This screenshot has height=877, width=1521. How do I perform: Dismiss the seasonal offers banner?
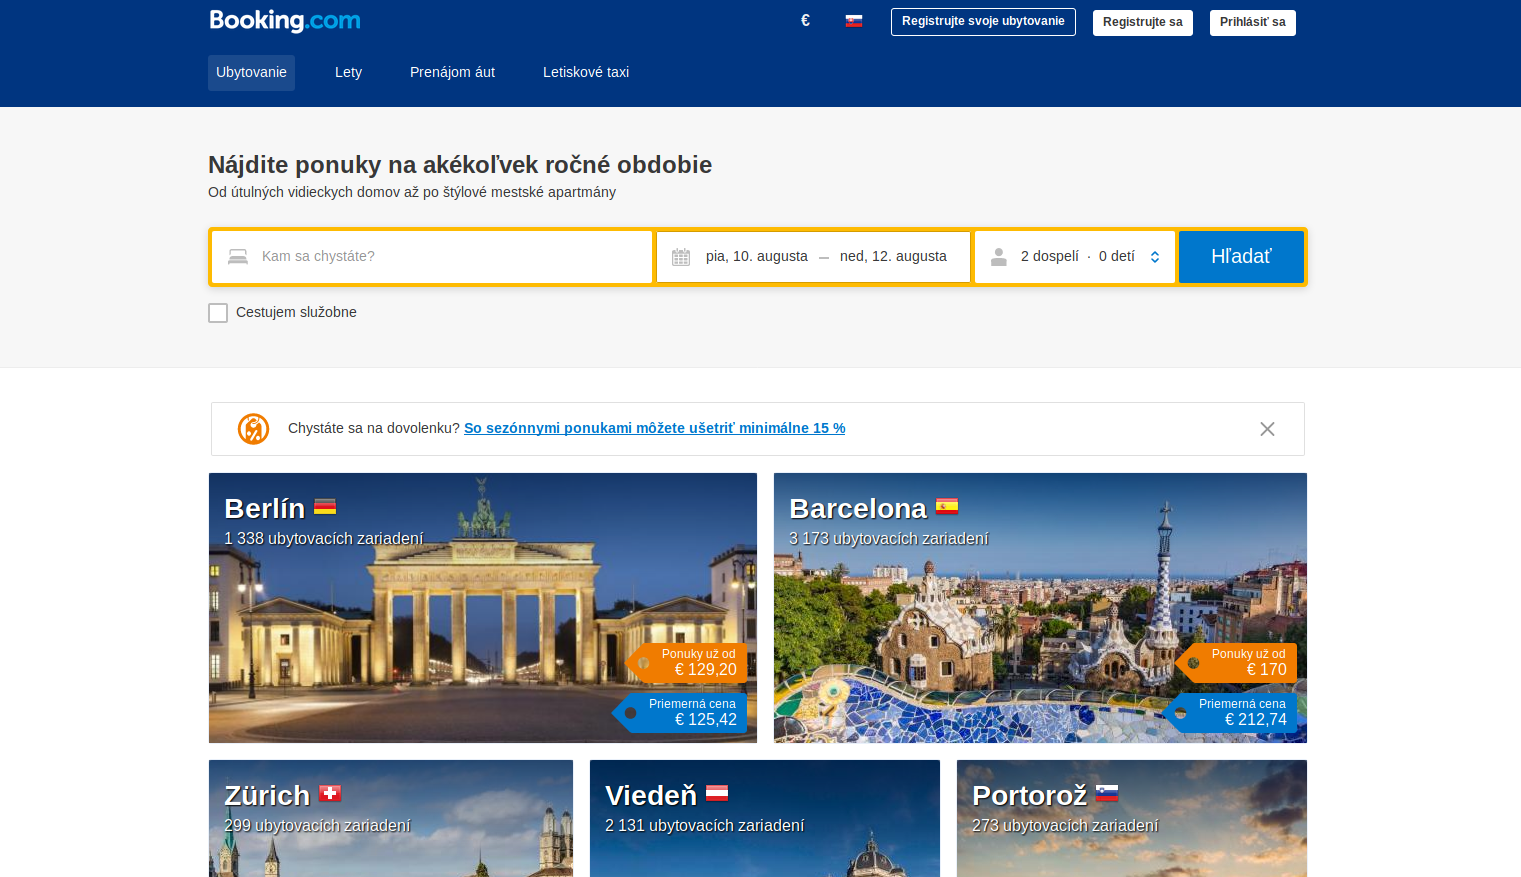pyautogui.click(x=1267, y=429)
